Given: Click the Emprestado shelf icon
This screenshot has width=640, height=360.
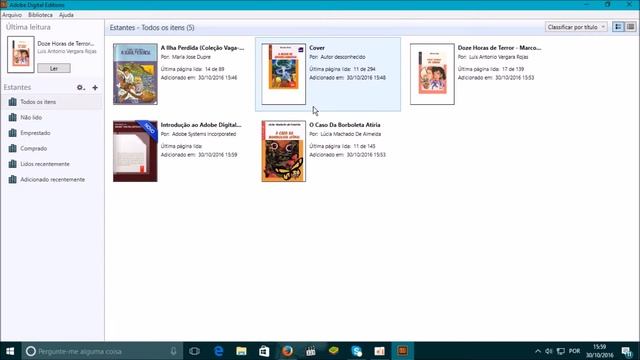Looking at the screenshot, I should pos(13,133).
